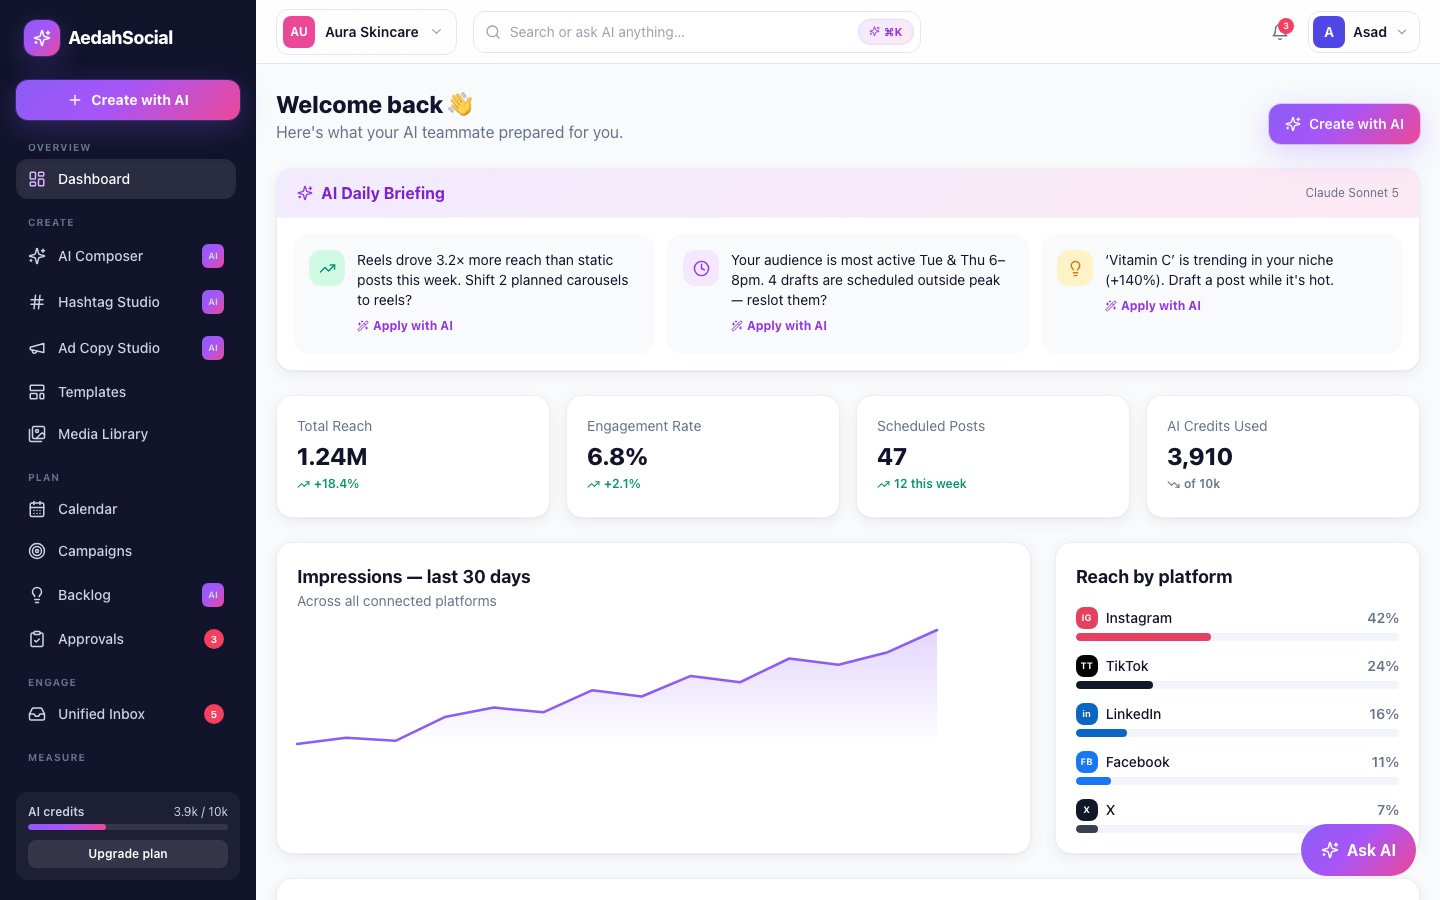Click the LinkedIn platform badge
The height and width of the screenshot is (900, 1440).
pos(1087,714)
